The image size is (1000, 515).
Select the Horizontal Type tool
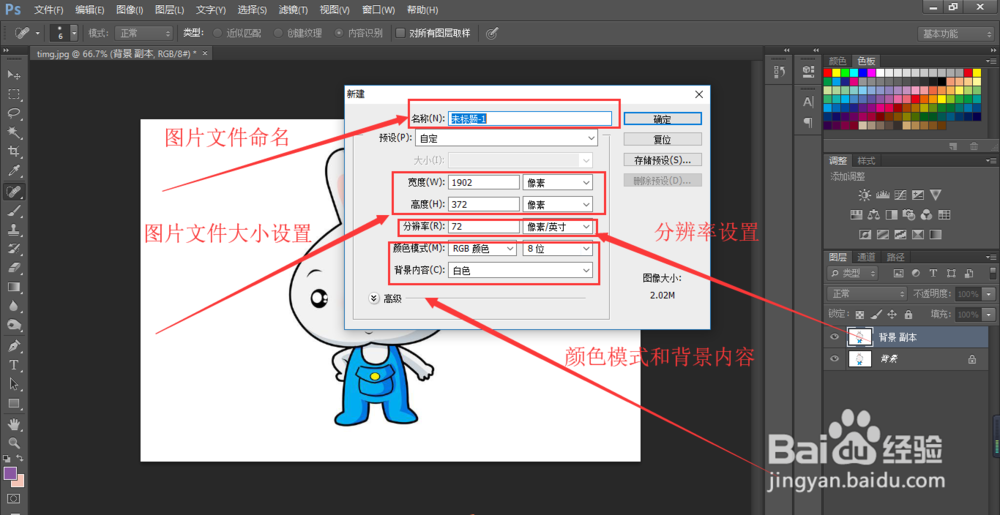click(14, 365)
